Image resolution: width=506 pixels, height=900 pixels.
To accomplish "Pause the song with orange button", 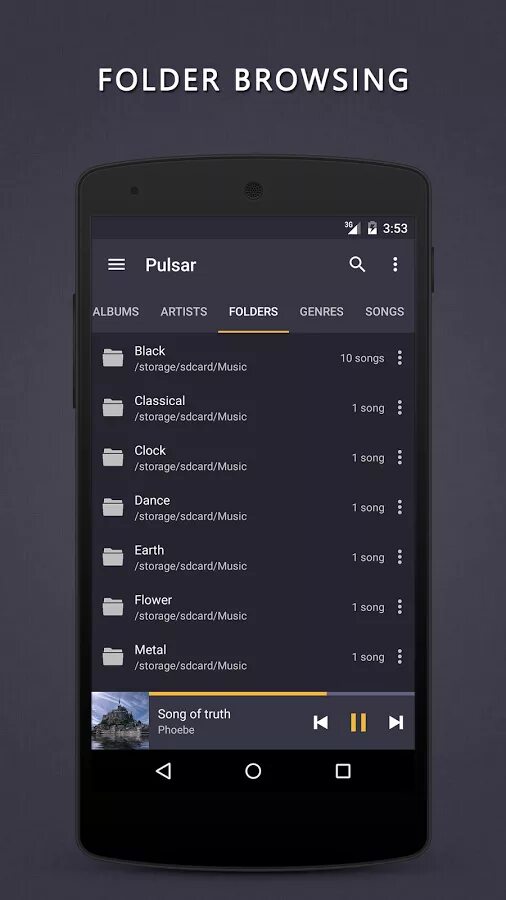I will (358, 722).
